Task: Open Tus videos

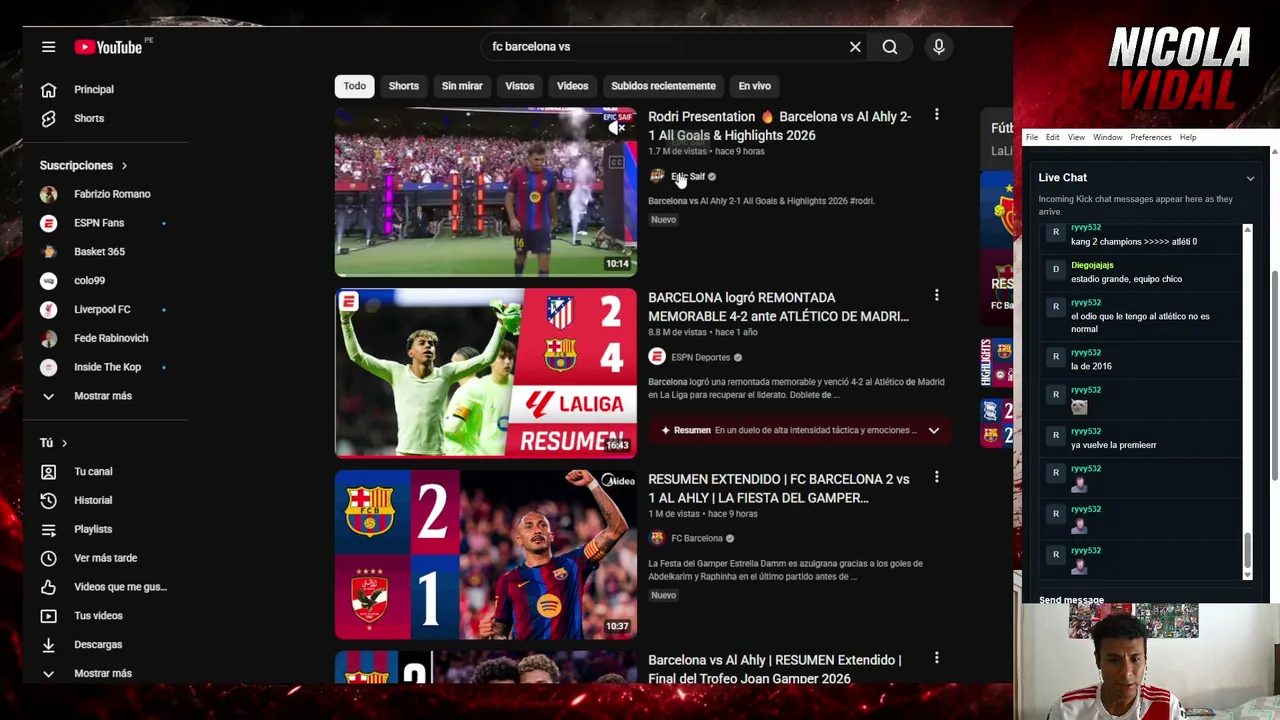Action: pos(98,616)
